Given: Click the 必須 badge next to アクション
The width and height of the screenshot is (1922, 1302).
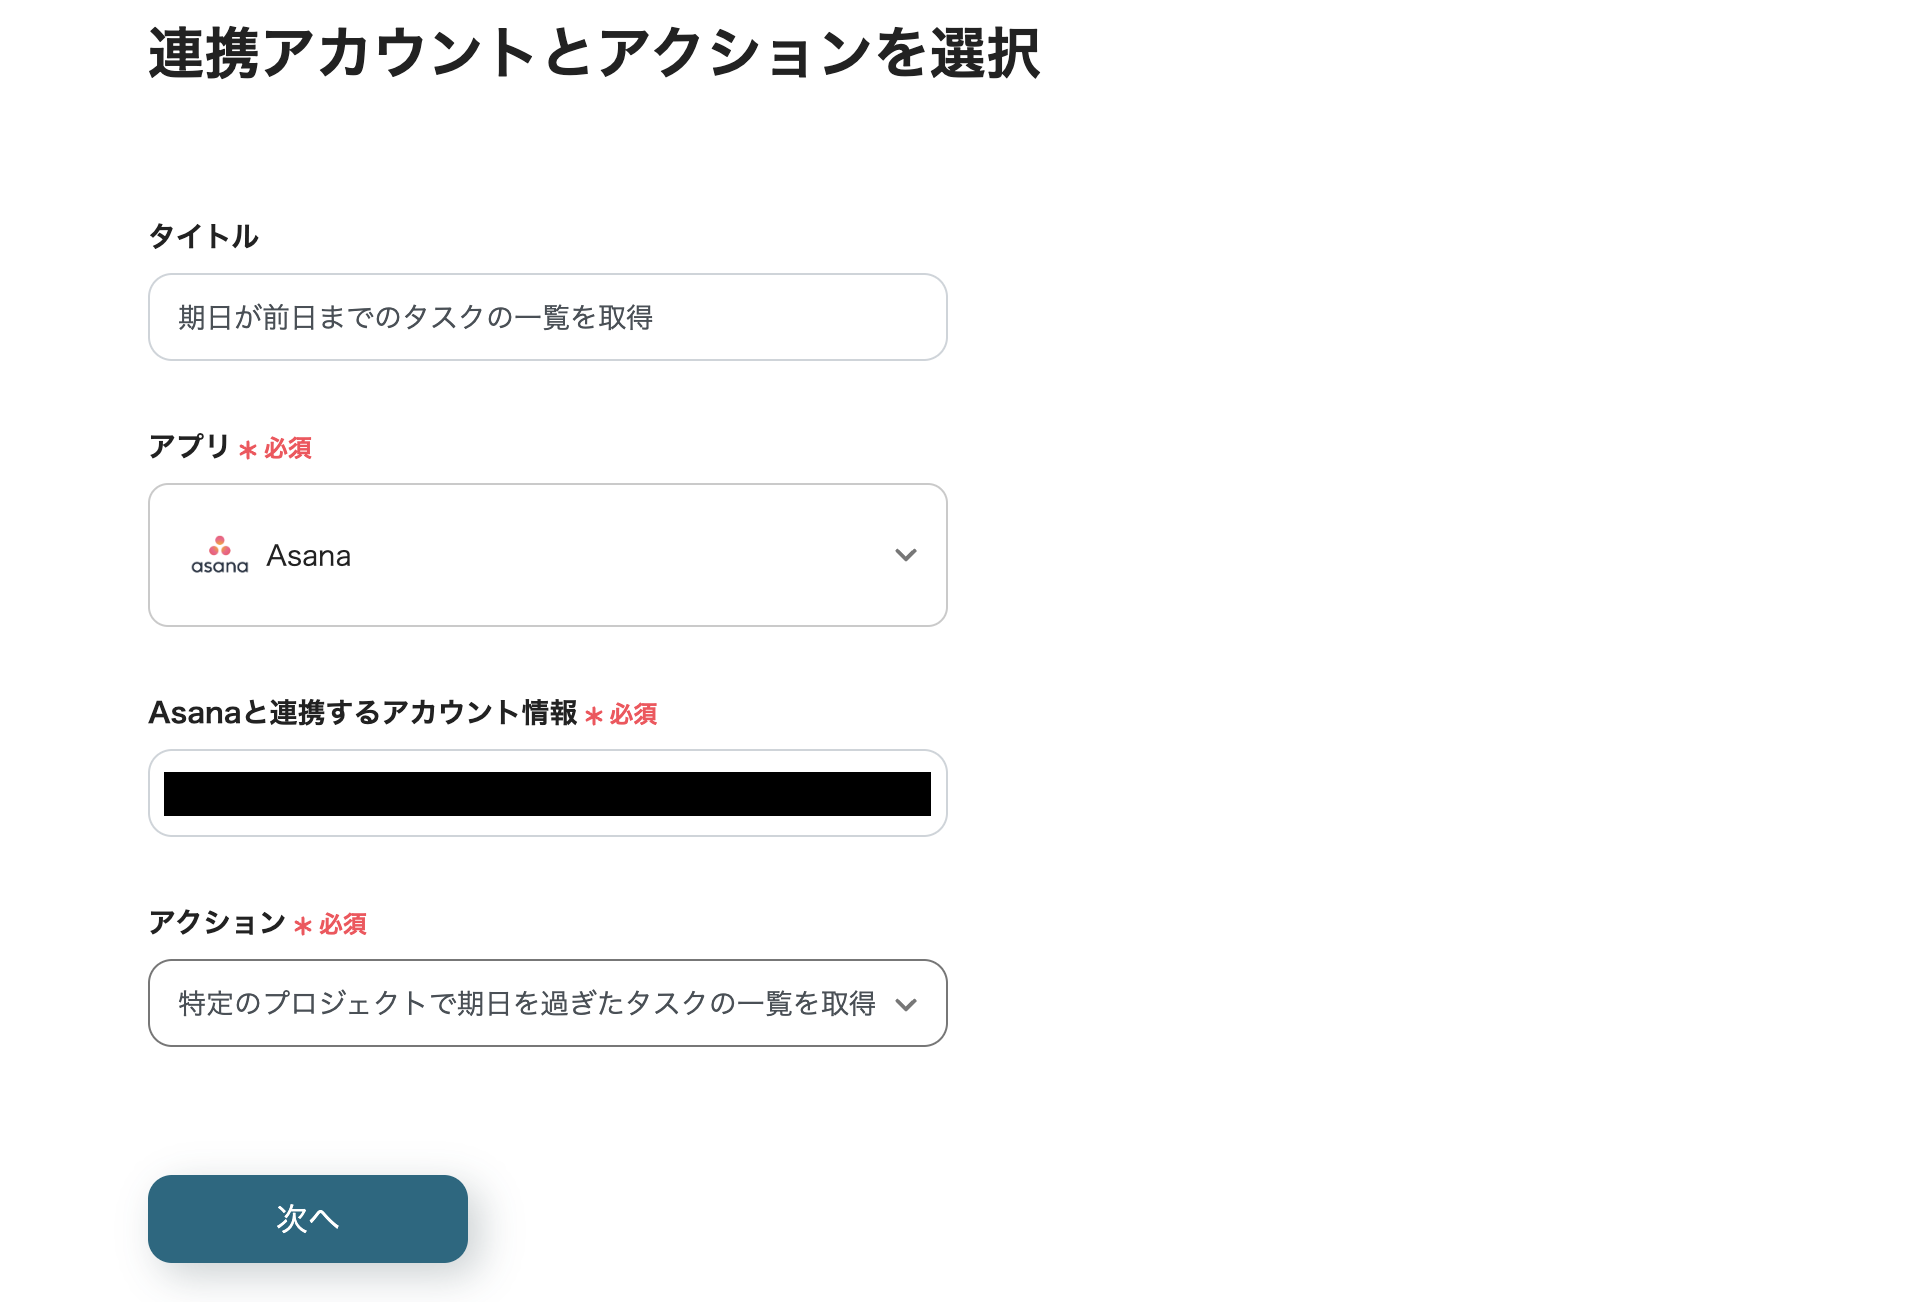Looking at the screenshot, I should 341,925.
